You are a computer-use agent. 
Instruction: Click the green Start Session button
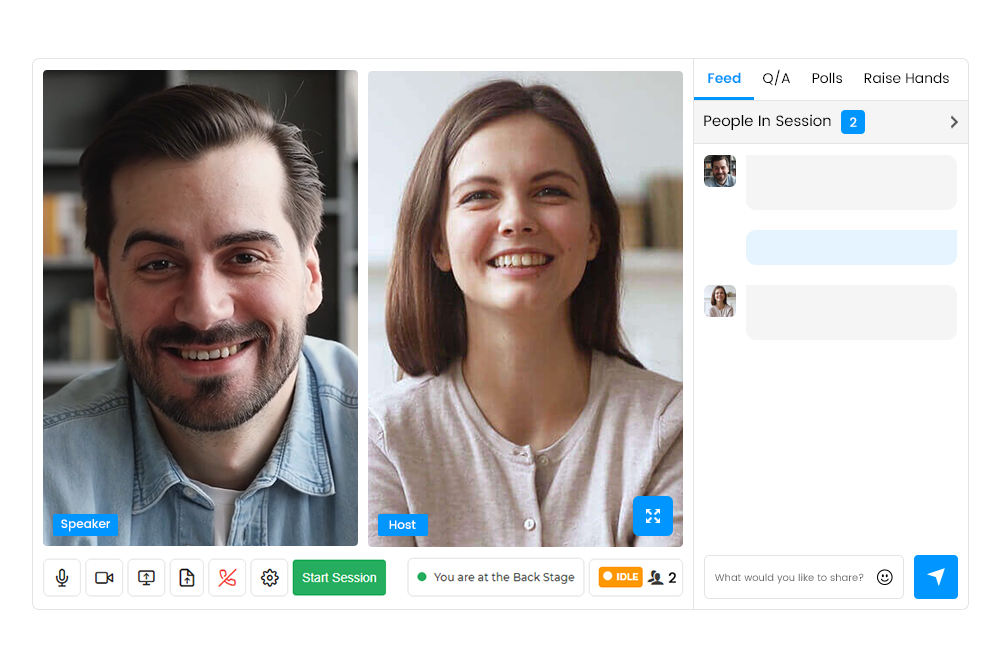point(339,578)
